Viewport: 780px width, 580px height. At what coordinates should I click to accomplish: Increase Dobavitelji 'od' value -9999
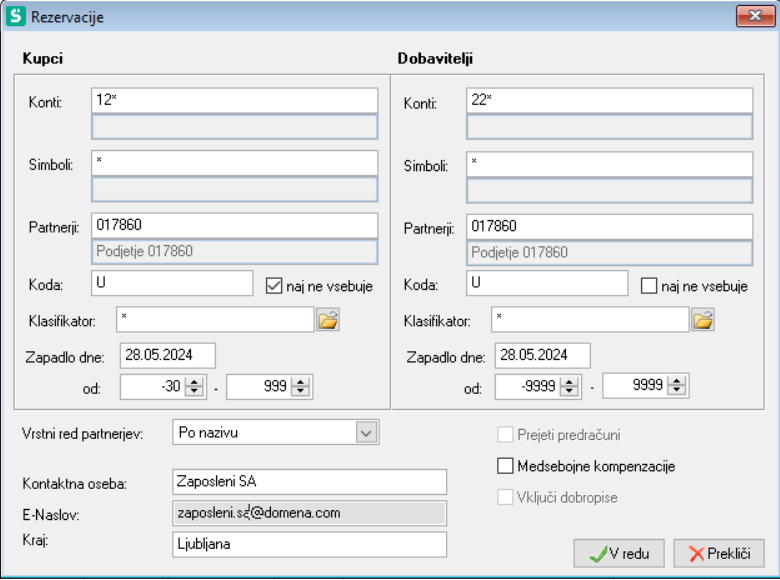pyautogui.click(x=569, y=381)
